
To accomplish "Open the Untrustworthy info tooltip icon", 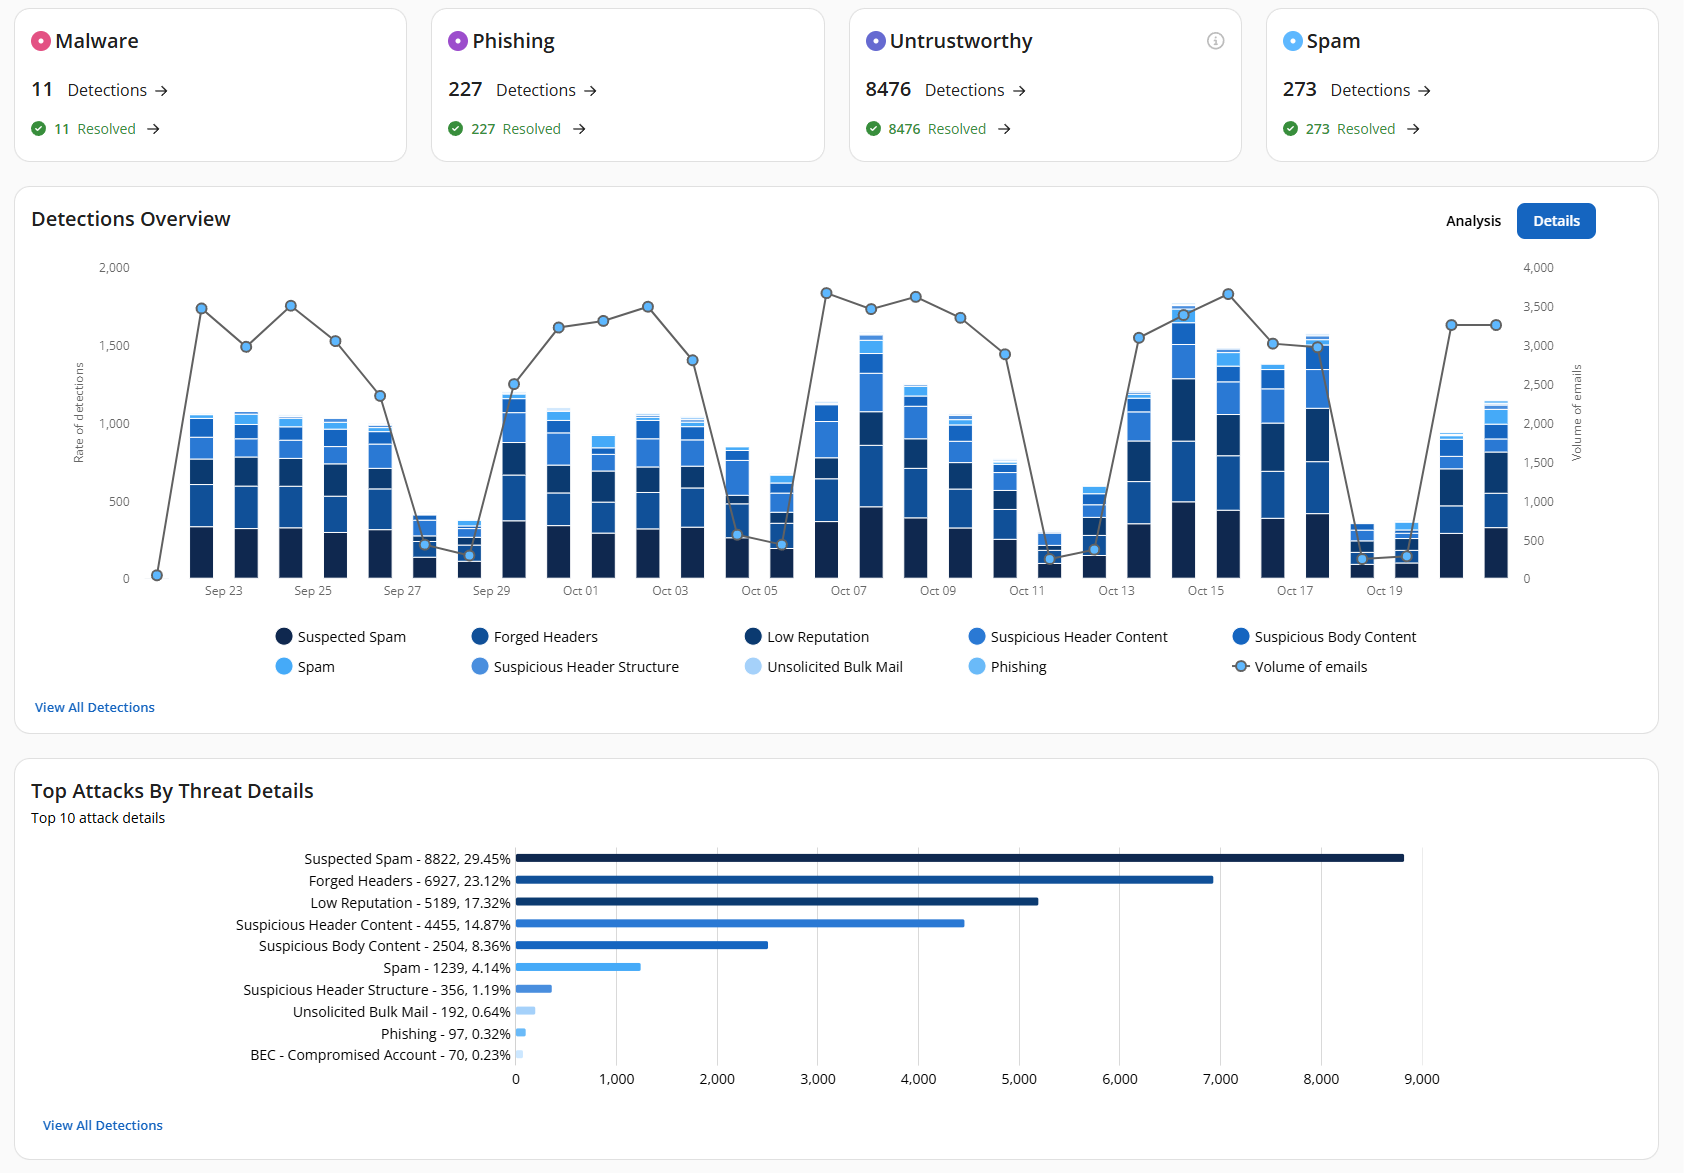I will [x=1215, y=41].
